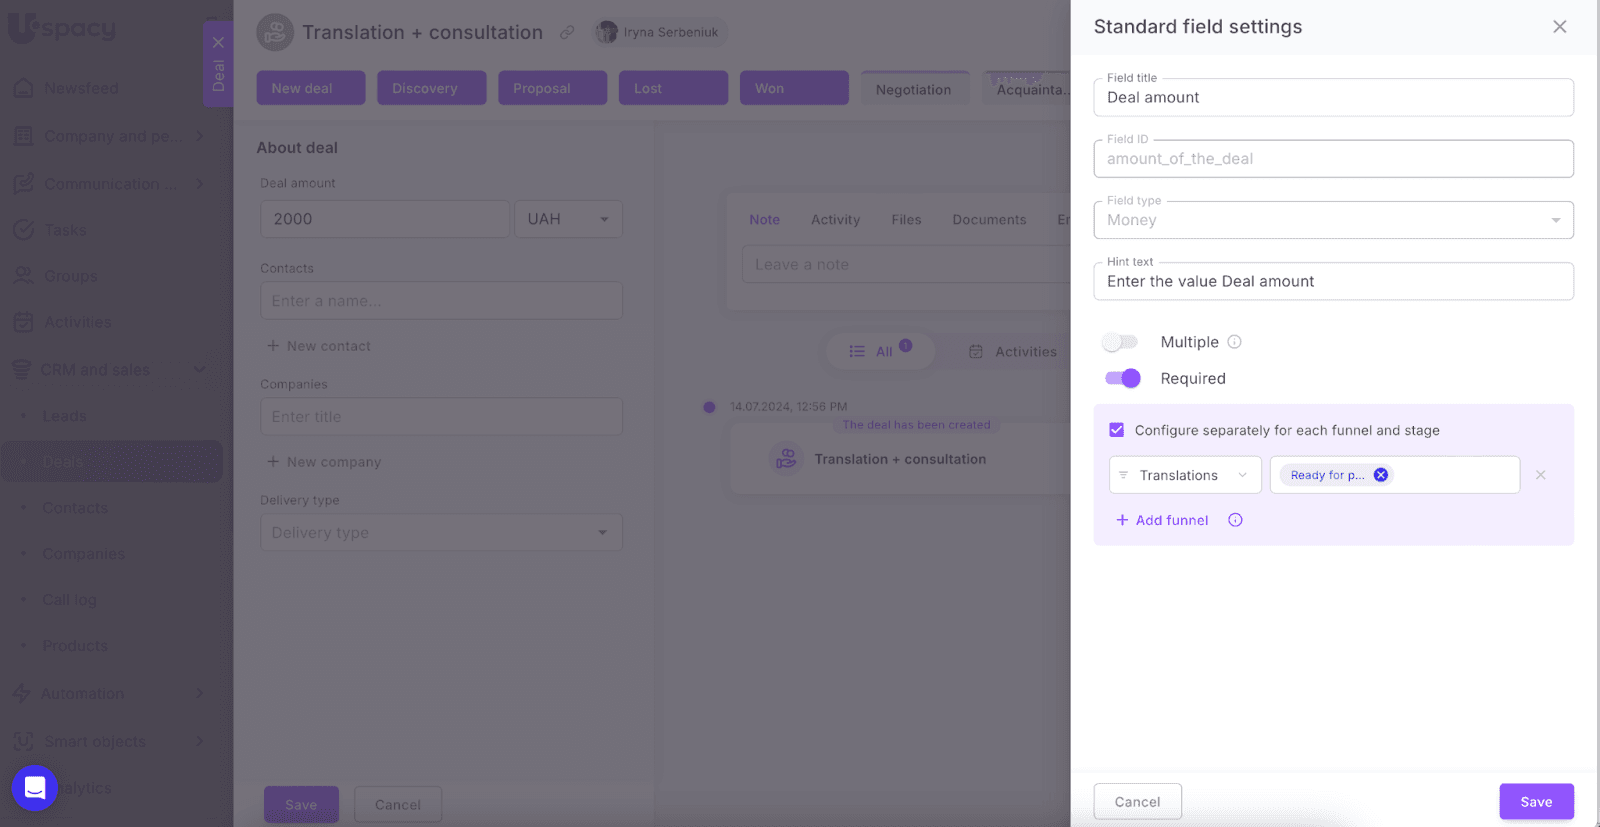The width and height of the screenshot is (1600, 827).
Task: Switch to the Activity tab
Action: 835,220
